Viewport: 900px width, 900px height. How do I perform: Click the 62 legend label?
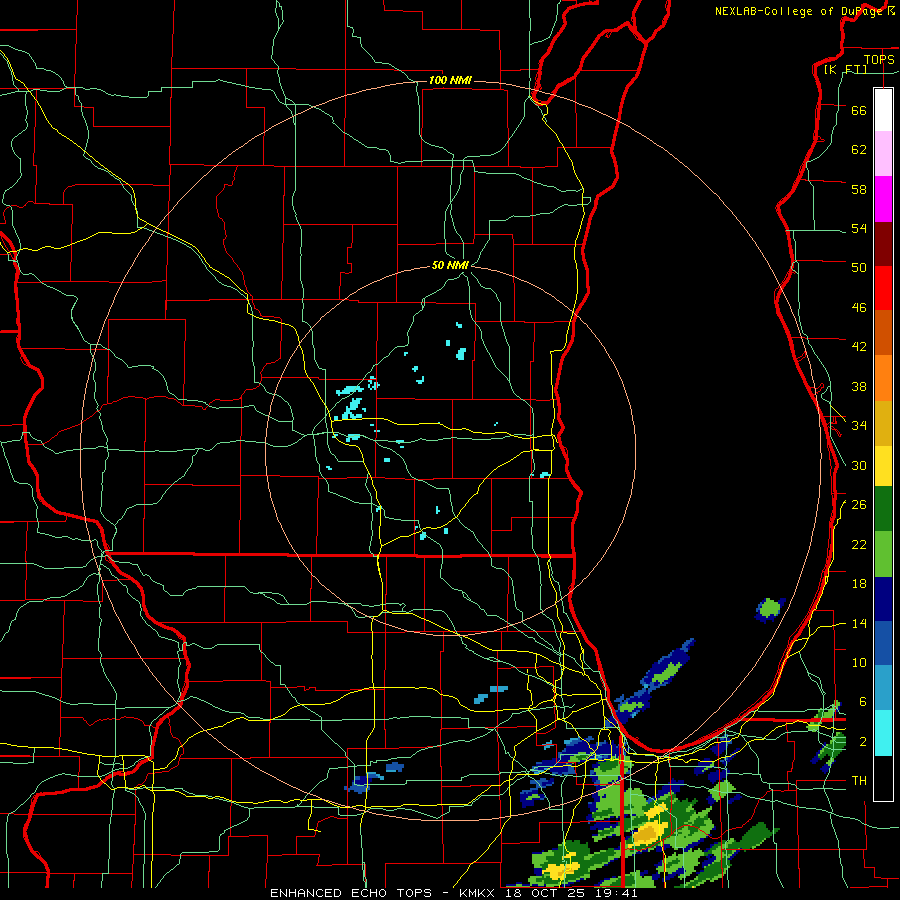click(859, 150)
